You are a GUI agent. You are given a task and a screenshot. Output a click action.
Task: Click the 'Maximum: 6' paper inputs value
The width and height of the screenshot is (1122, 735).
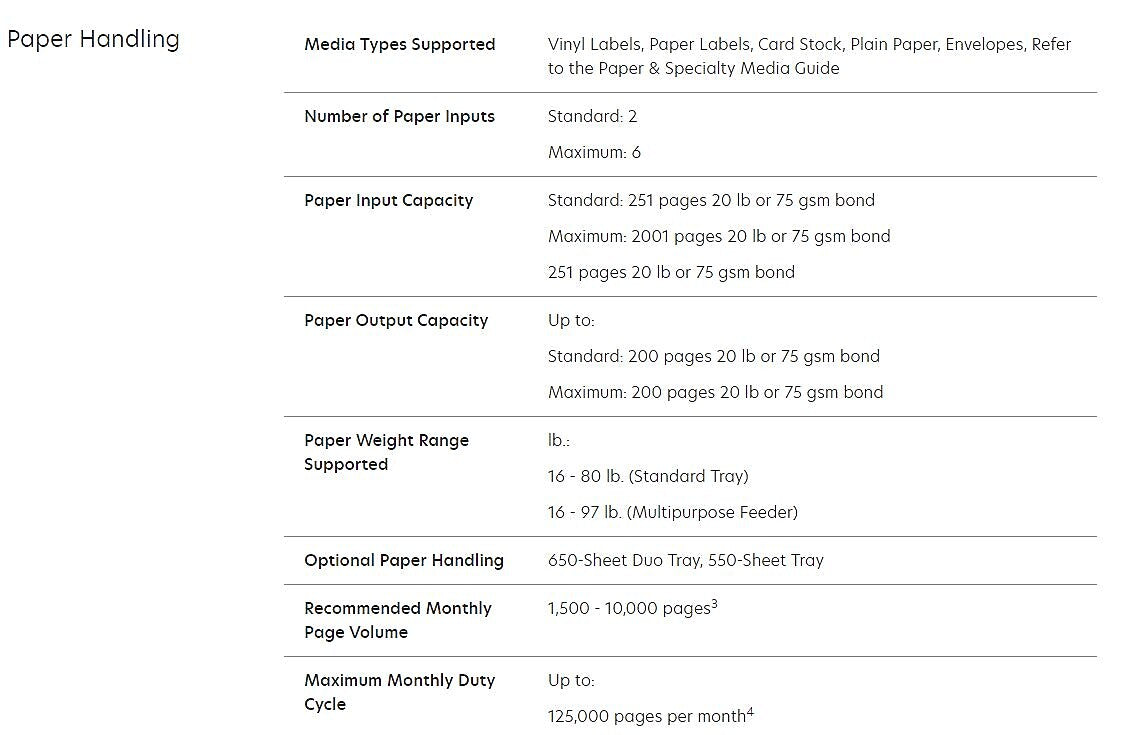(x=594, y=152)
